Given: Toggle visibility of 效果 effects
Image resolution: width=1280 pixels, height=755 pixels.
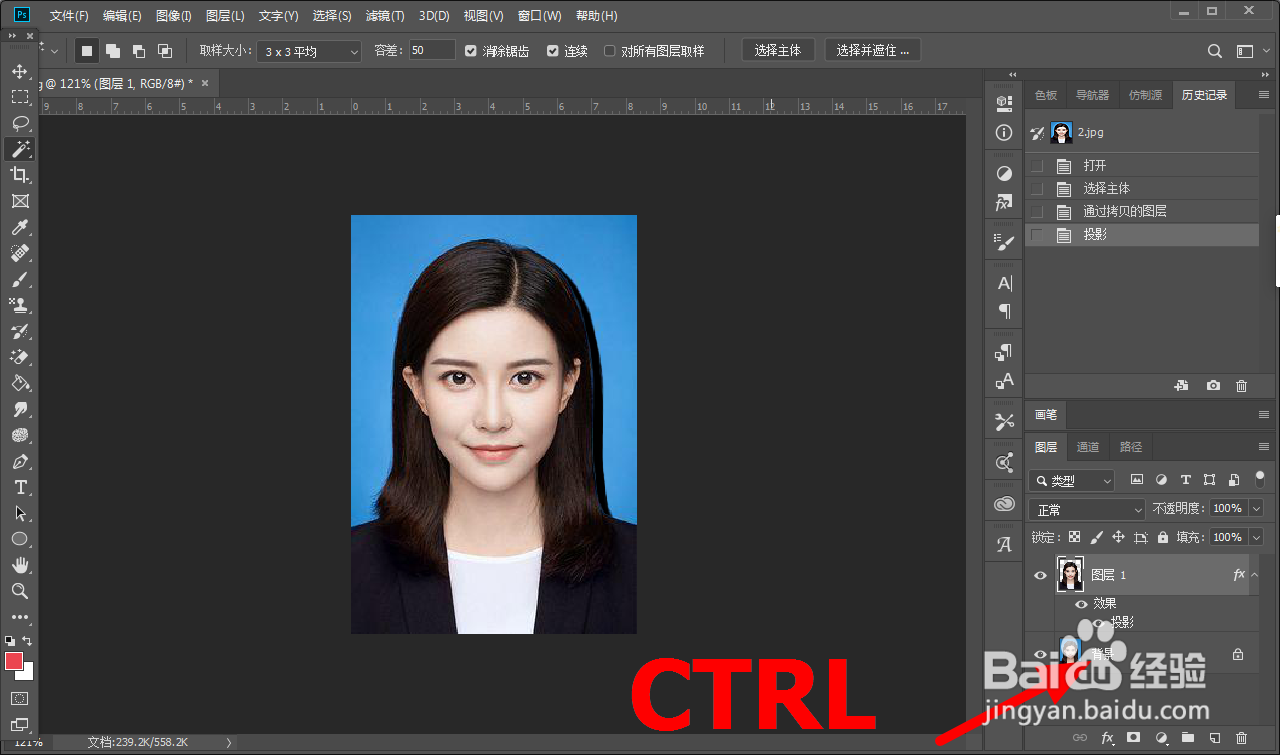Looking at the screenshot, I should [x=1080, y=604].
